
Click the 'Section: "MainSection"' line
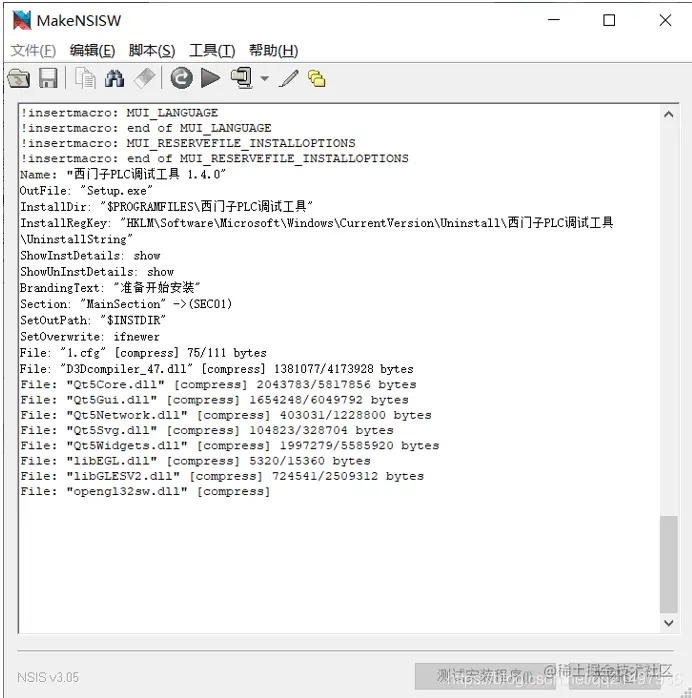click(x=126, y=304)
